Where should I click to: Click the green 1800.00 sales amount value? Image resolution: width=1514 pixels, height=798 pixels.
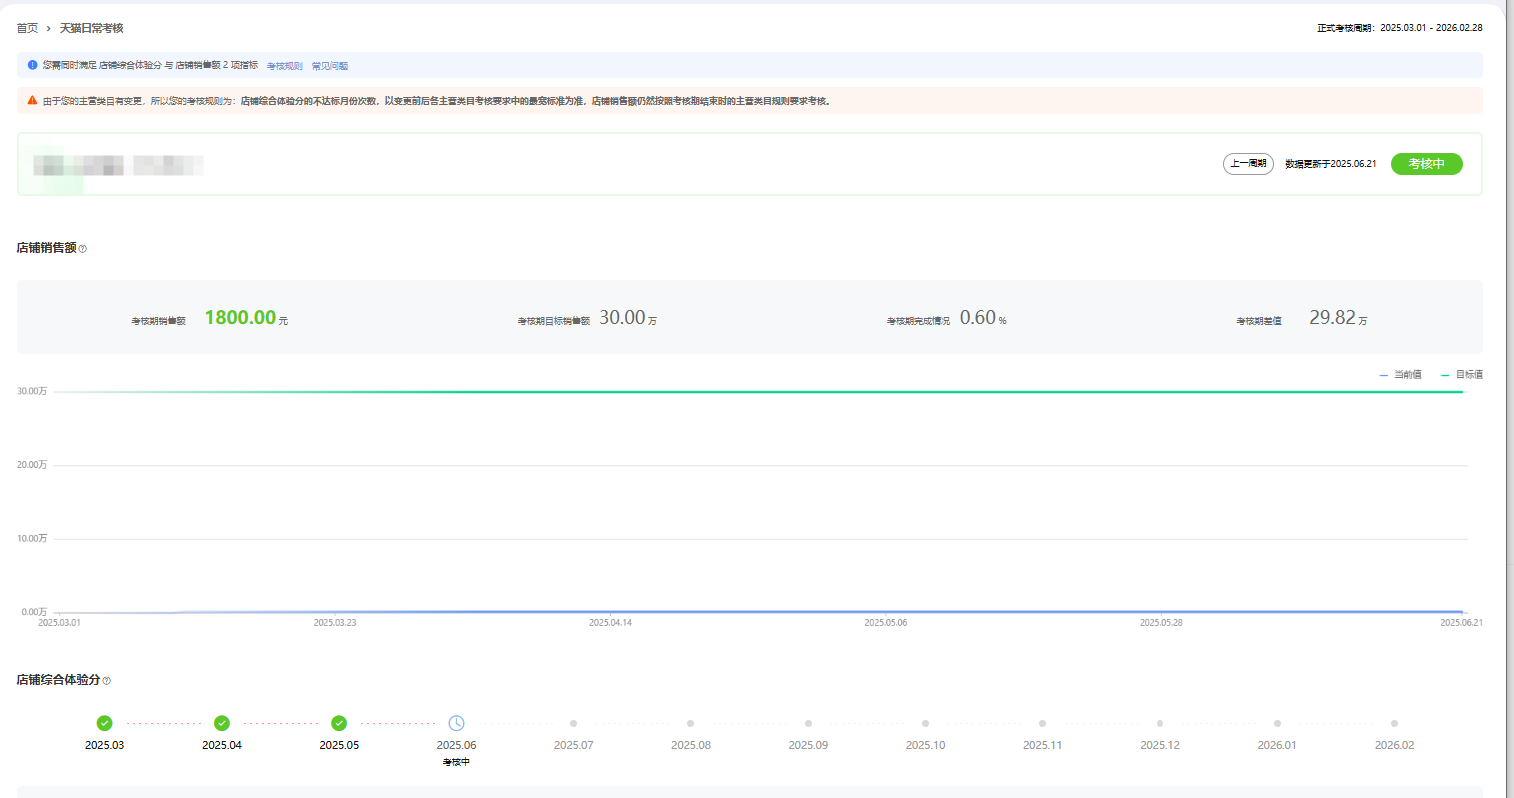(x=240, y=318)
